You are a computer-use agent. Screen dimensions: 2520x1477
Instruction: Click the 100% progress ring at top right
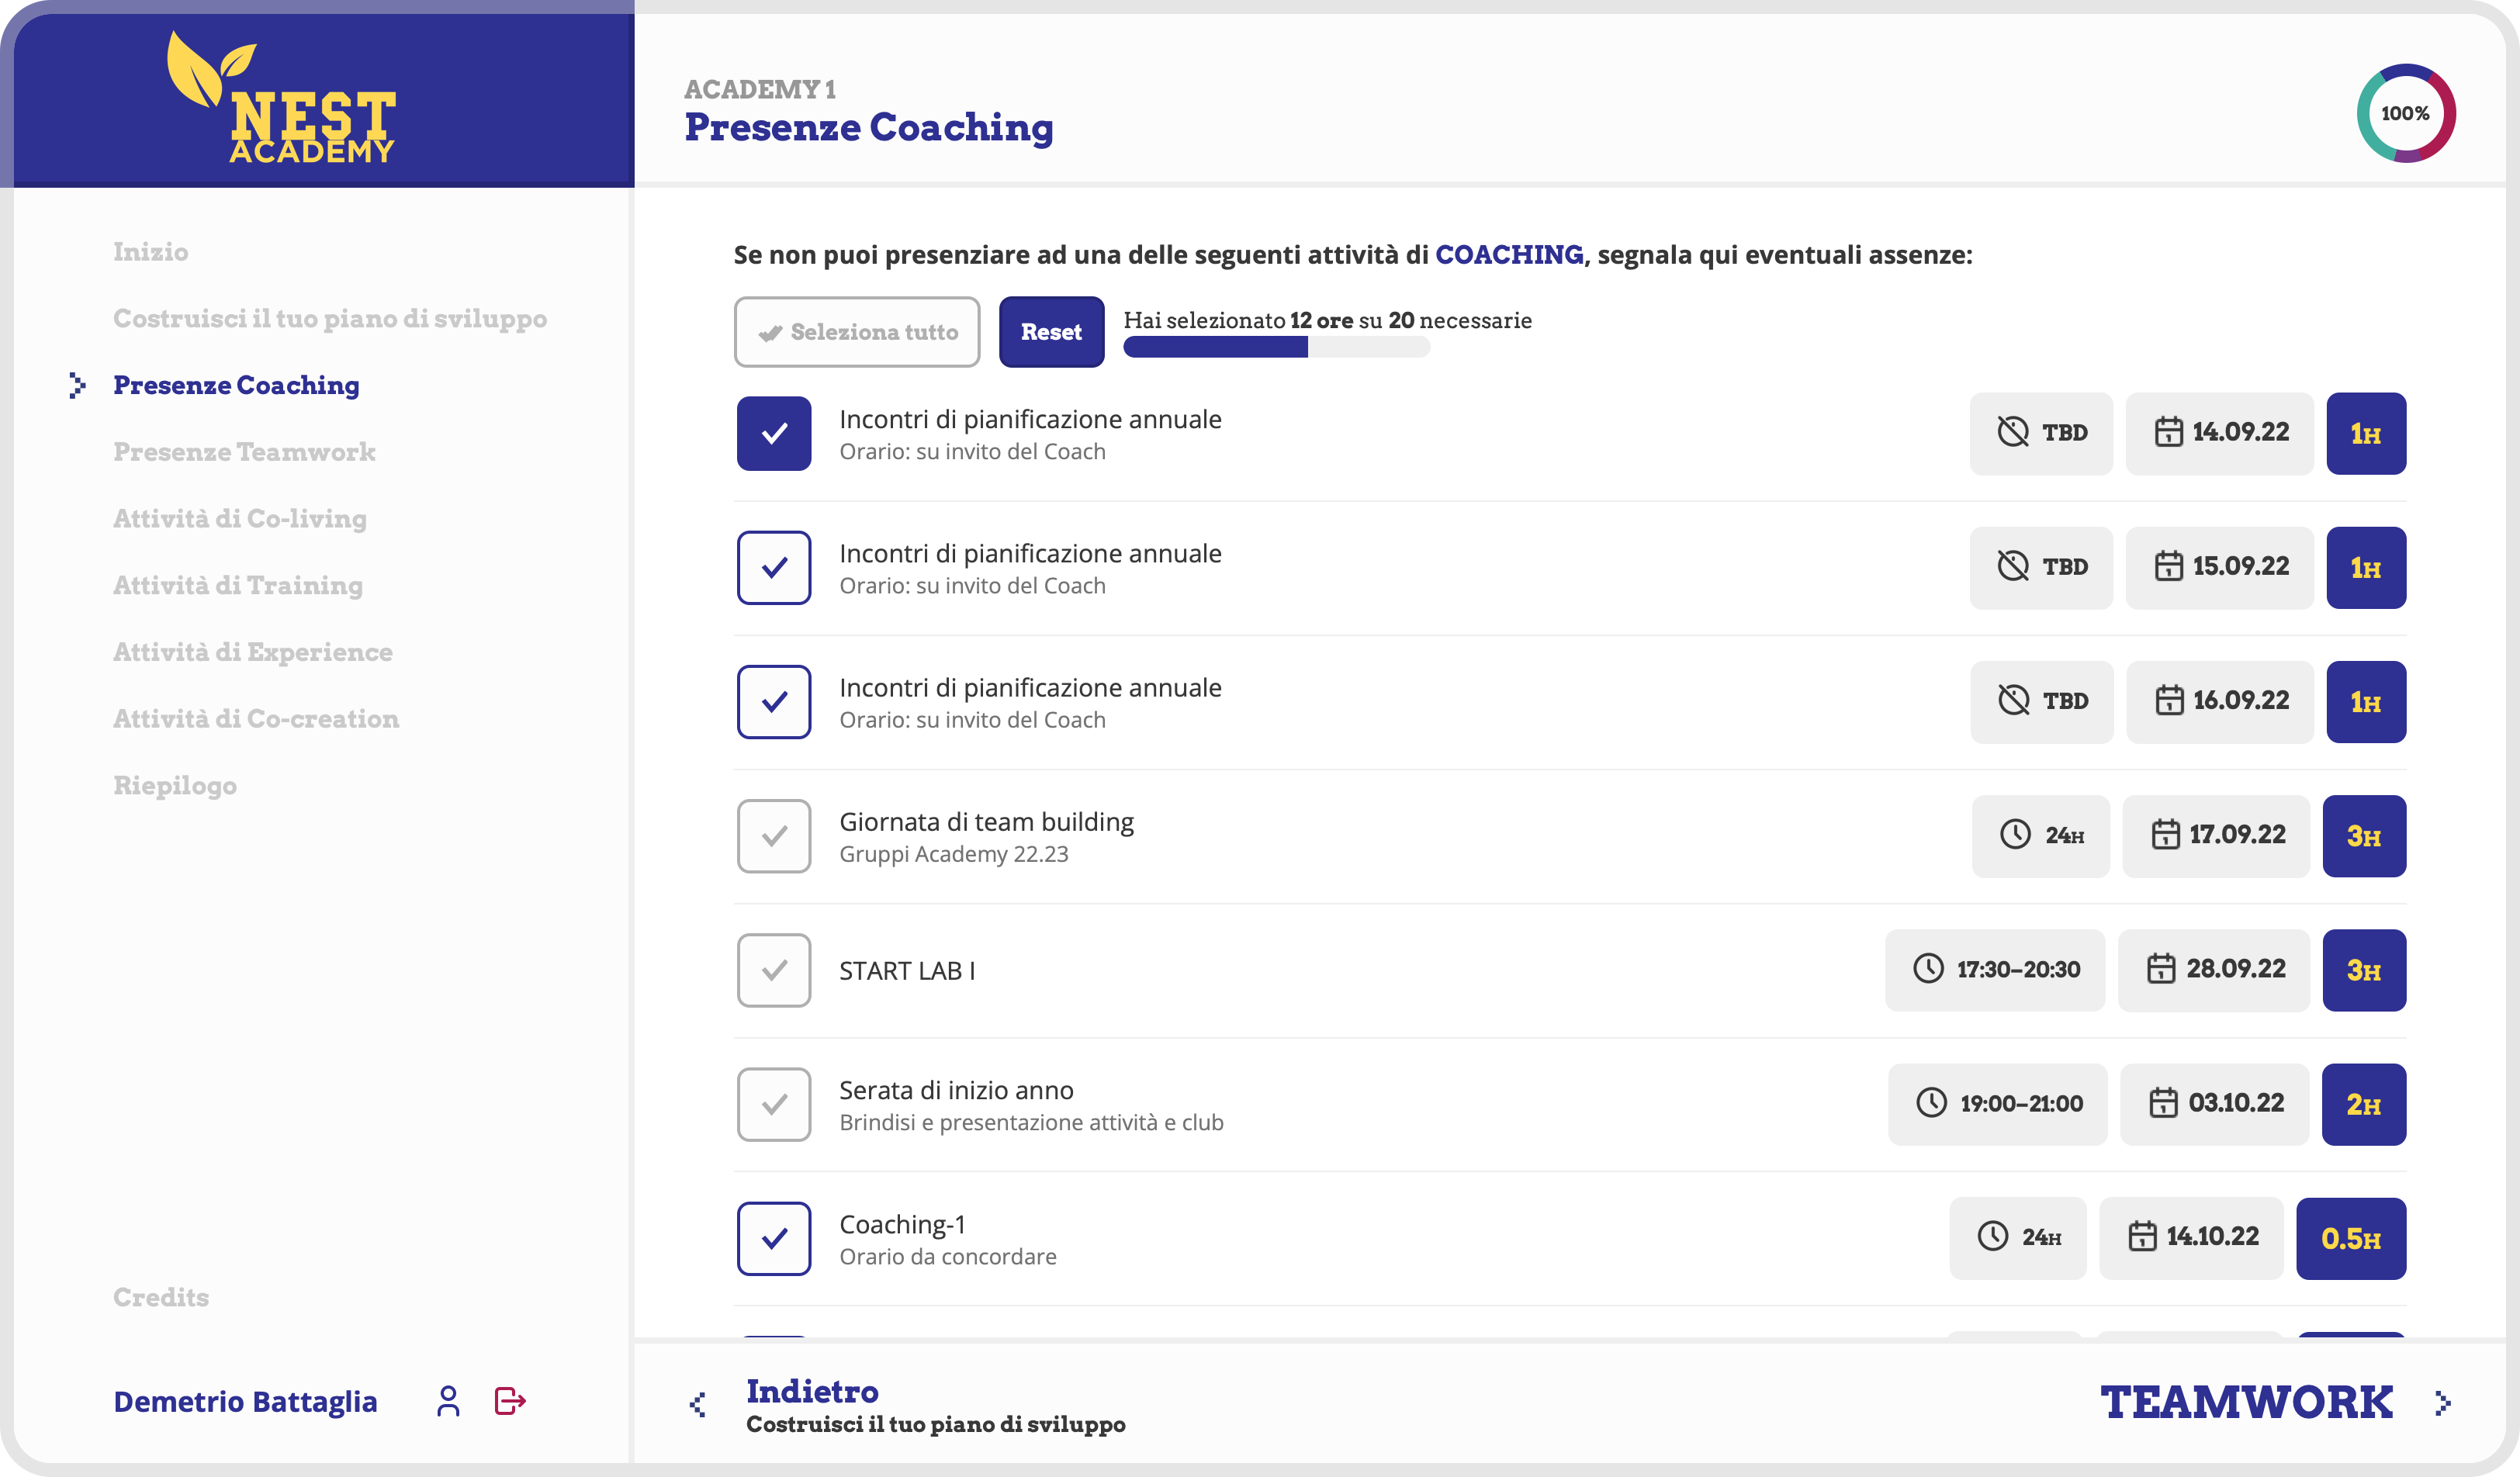(2405, 112)
